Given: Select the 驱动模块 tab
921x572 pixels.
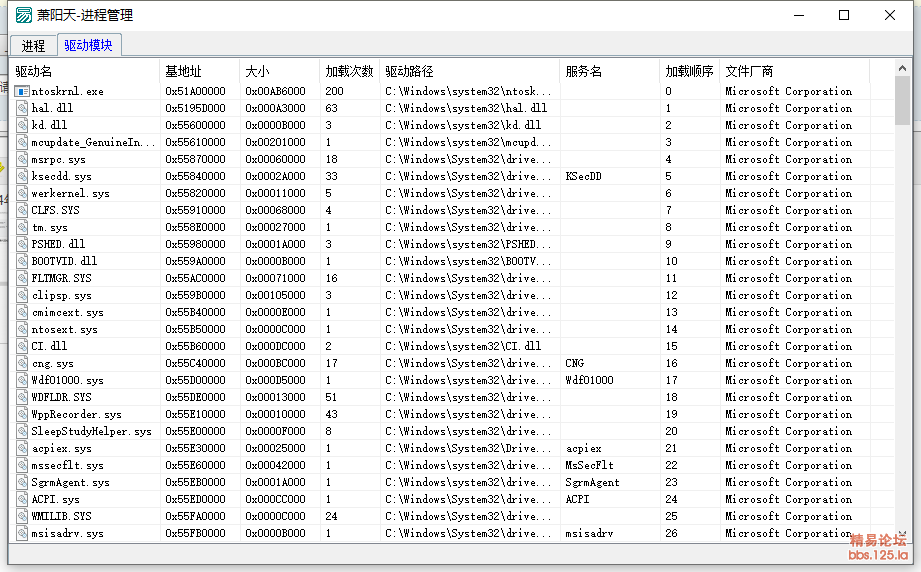Looking at the screenshot, I should pyautogui.click(x=89, y=45).
